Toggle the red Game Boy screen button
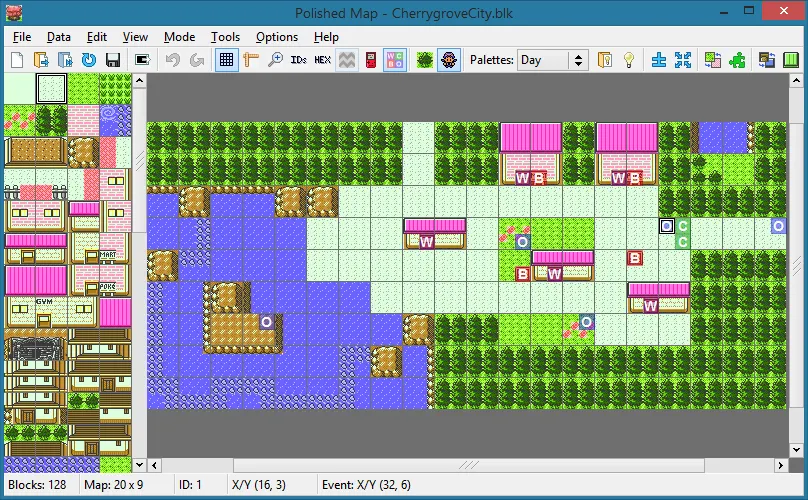This screenshot has width=808, height=500. click(371, 60)
